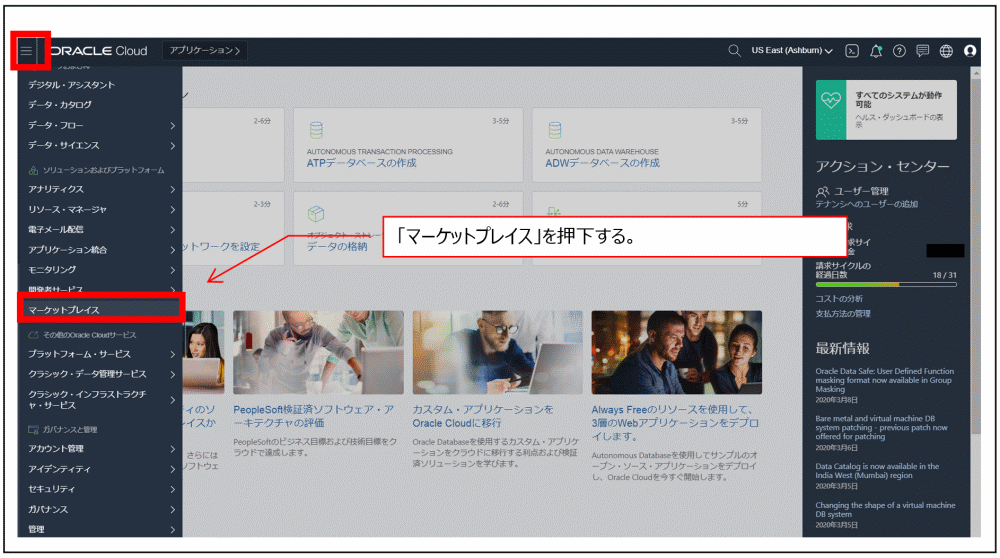Viewport: 1000px width, 558px height.
Task: Click ATPデータベースの作成 link
Action: pyautogui.click(x=361, y=163)
